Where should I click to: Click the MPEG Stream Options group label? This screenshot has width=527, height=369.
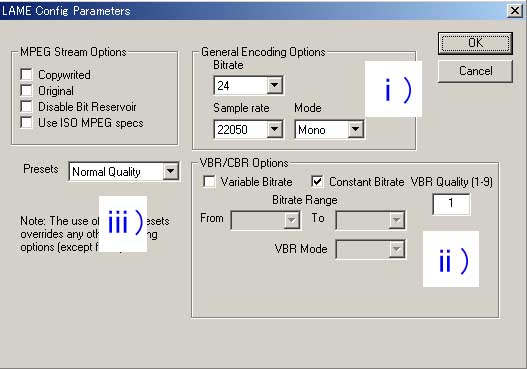(x=73, y=52)
